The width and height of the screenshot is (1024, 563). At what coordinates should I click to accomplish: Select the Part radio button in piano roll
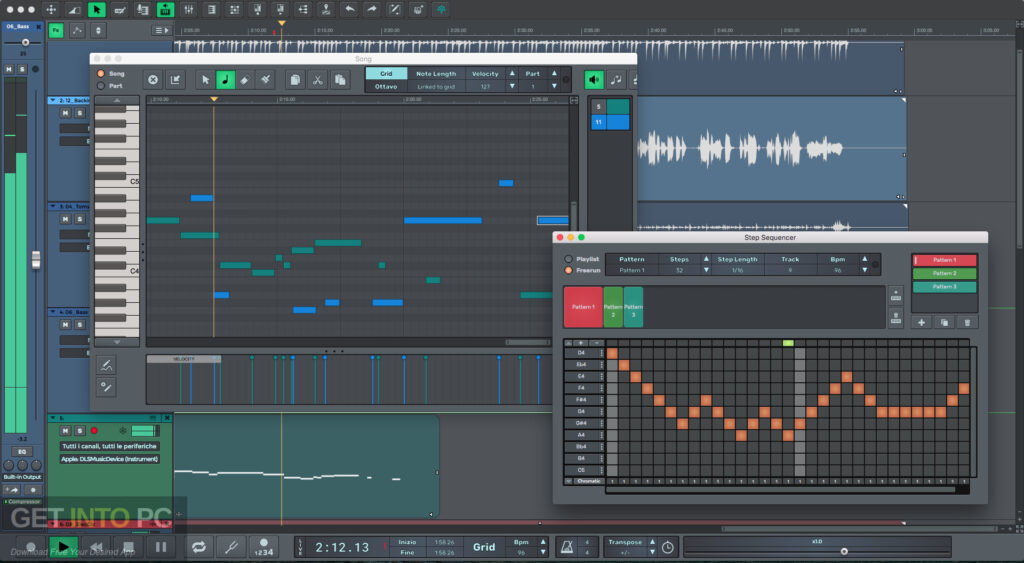pyautogui.click(x=101, y=86)
